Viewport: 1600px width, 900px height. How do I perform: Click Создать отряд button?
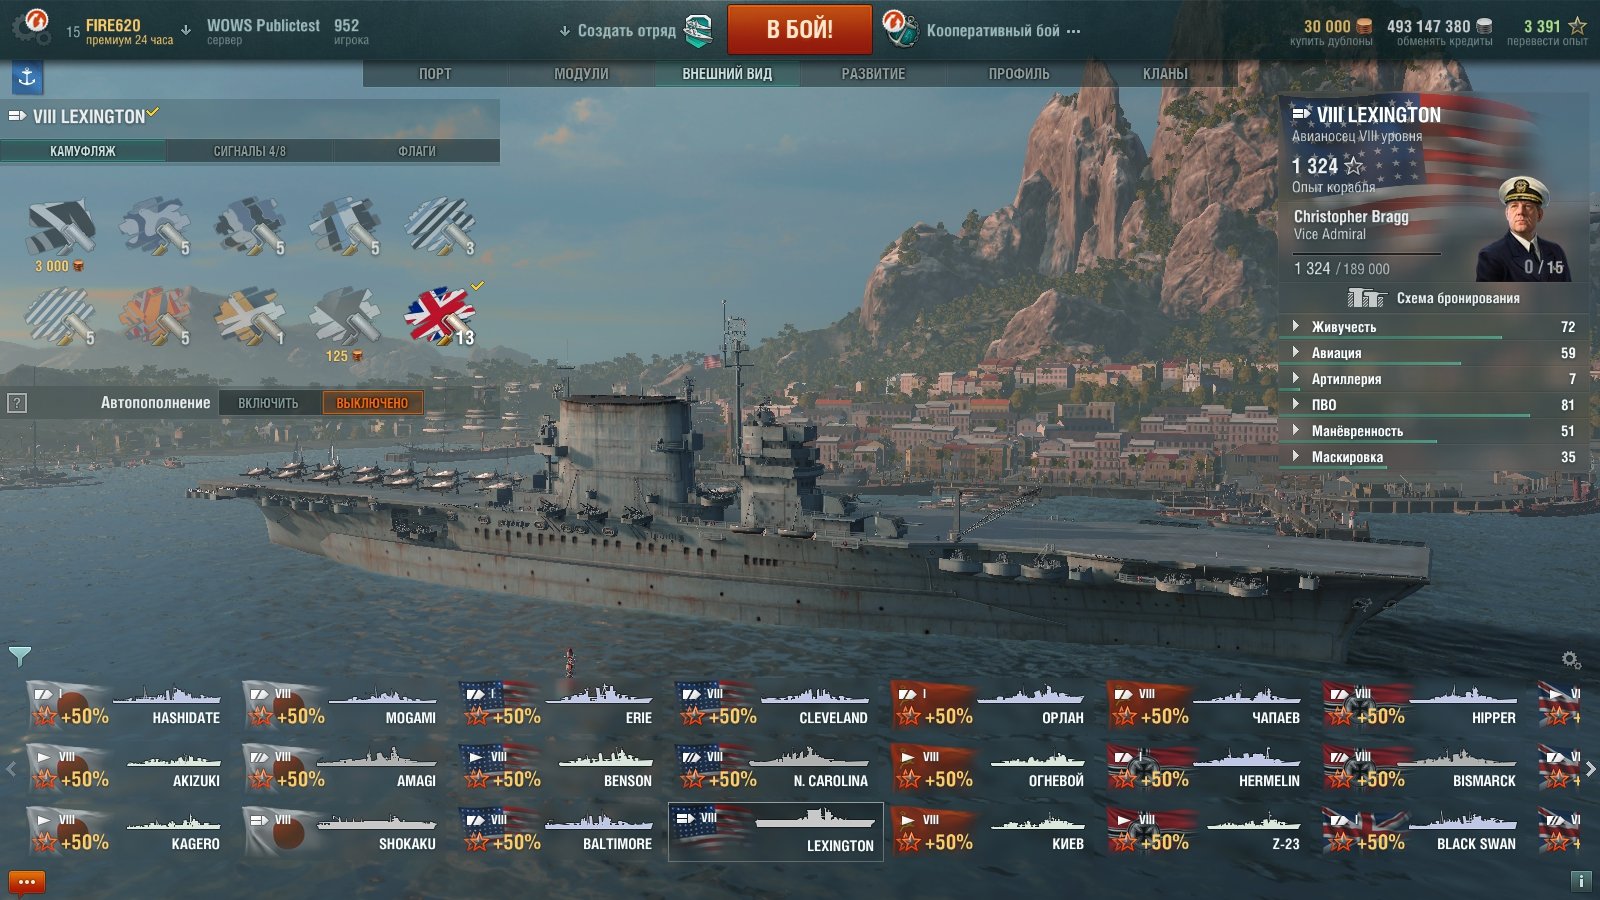(636, 30)
